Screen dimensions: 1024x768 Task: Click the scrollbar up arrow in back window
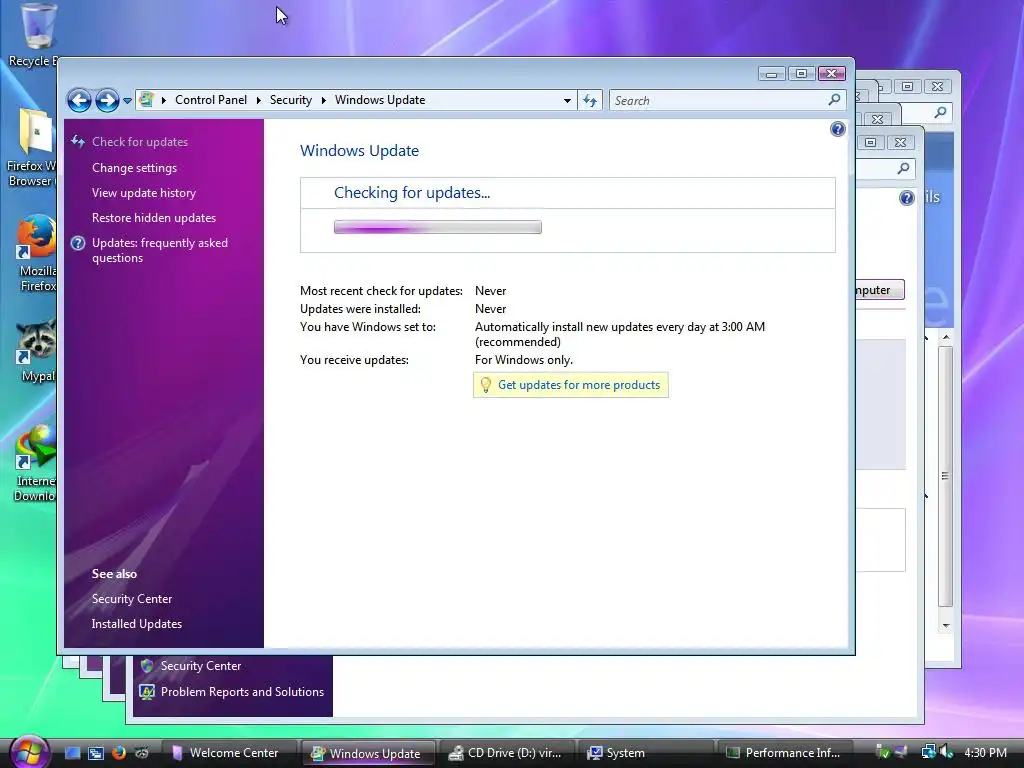point(946,337)
